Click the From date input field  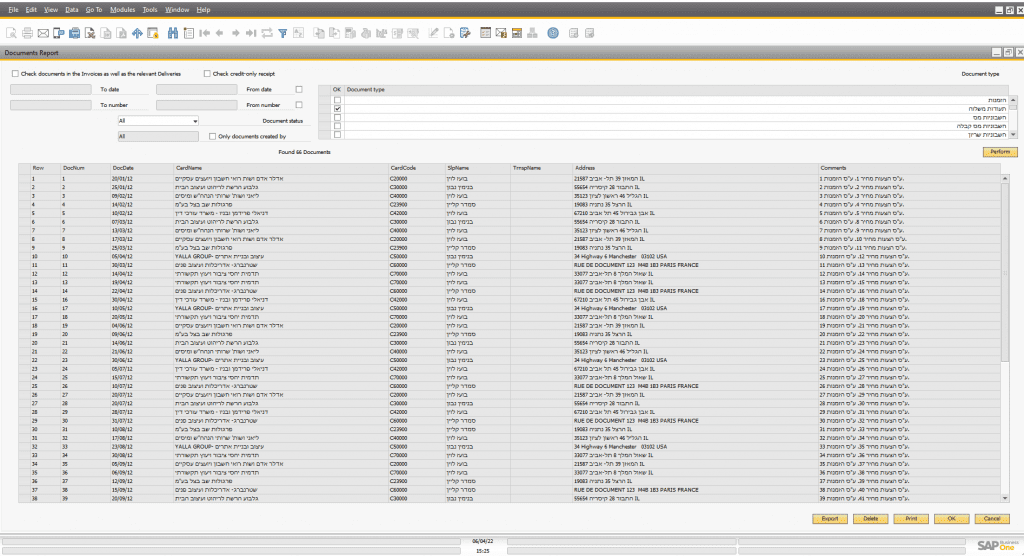[x=197, y=89]
